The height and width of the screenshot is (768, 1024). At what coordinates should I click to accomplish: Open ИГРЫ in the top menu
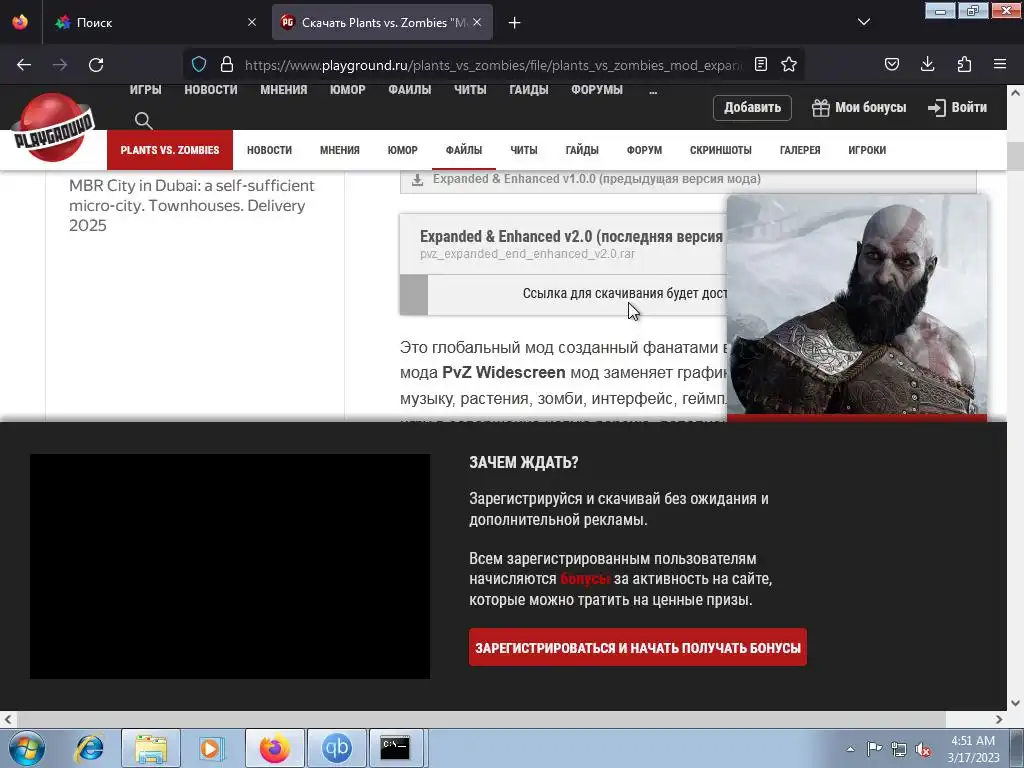(x=145, y=90)
